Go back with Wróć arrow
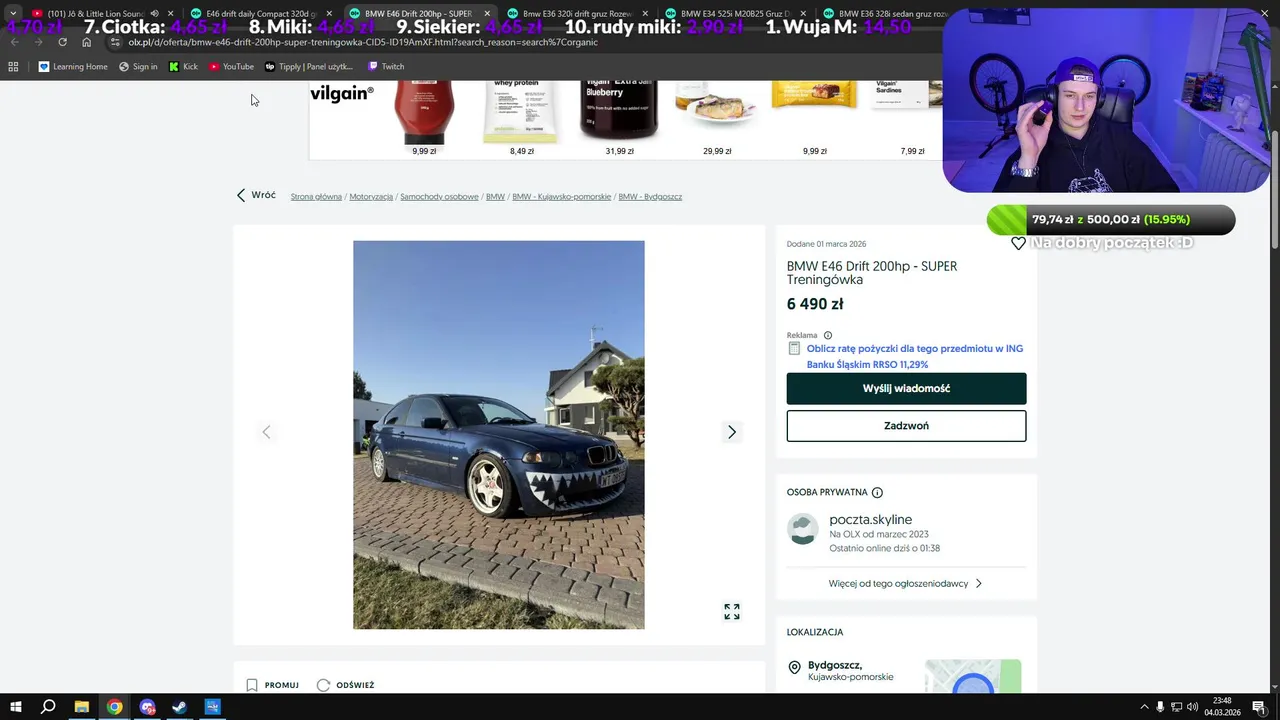The height and width of the screenshot is (720, 1280). [x=256, y=195]
